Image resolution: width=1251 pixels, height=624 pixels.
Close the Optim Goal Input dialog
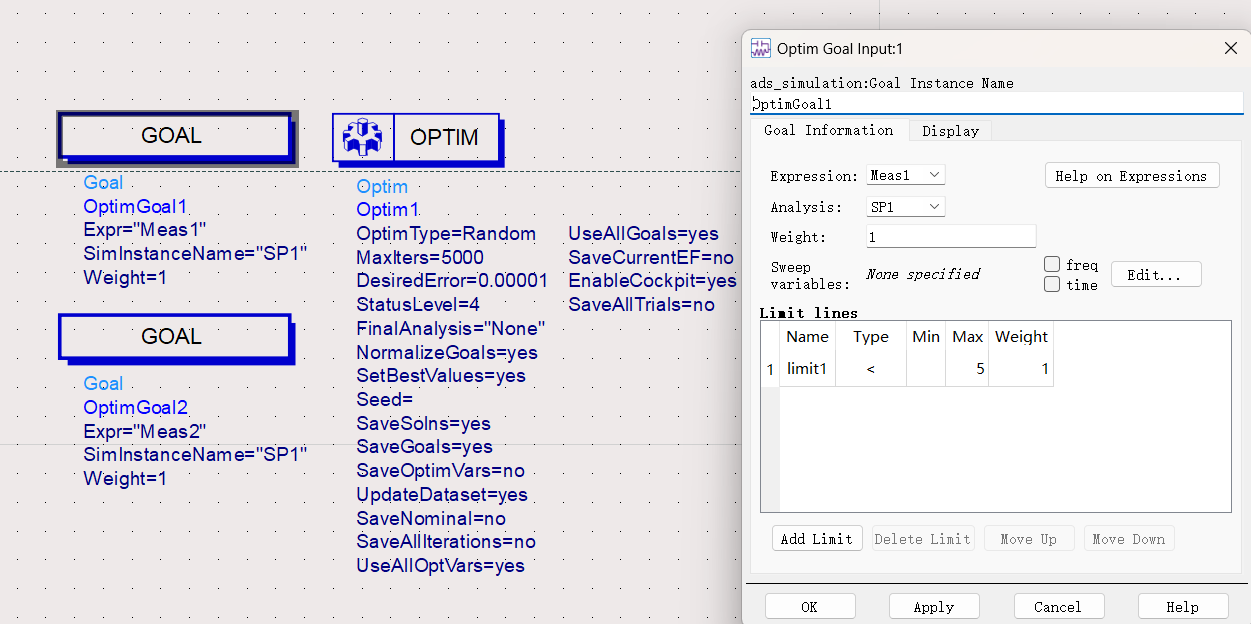pyautogui.click(x=1231, y=48)
